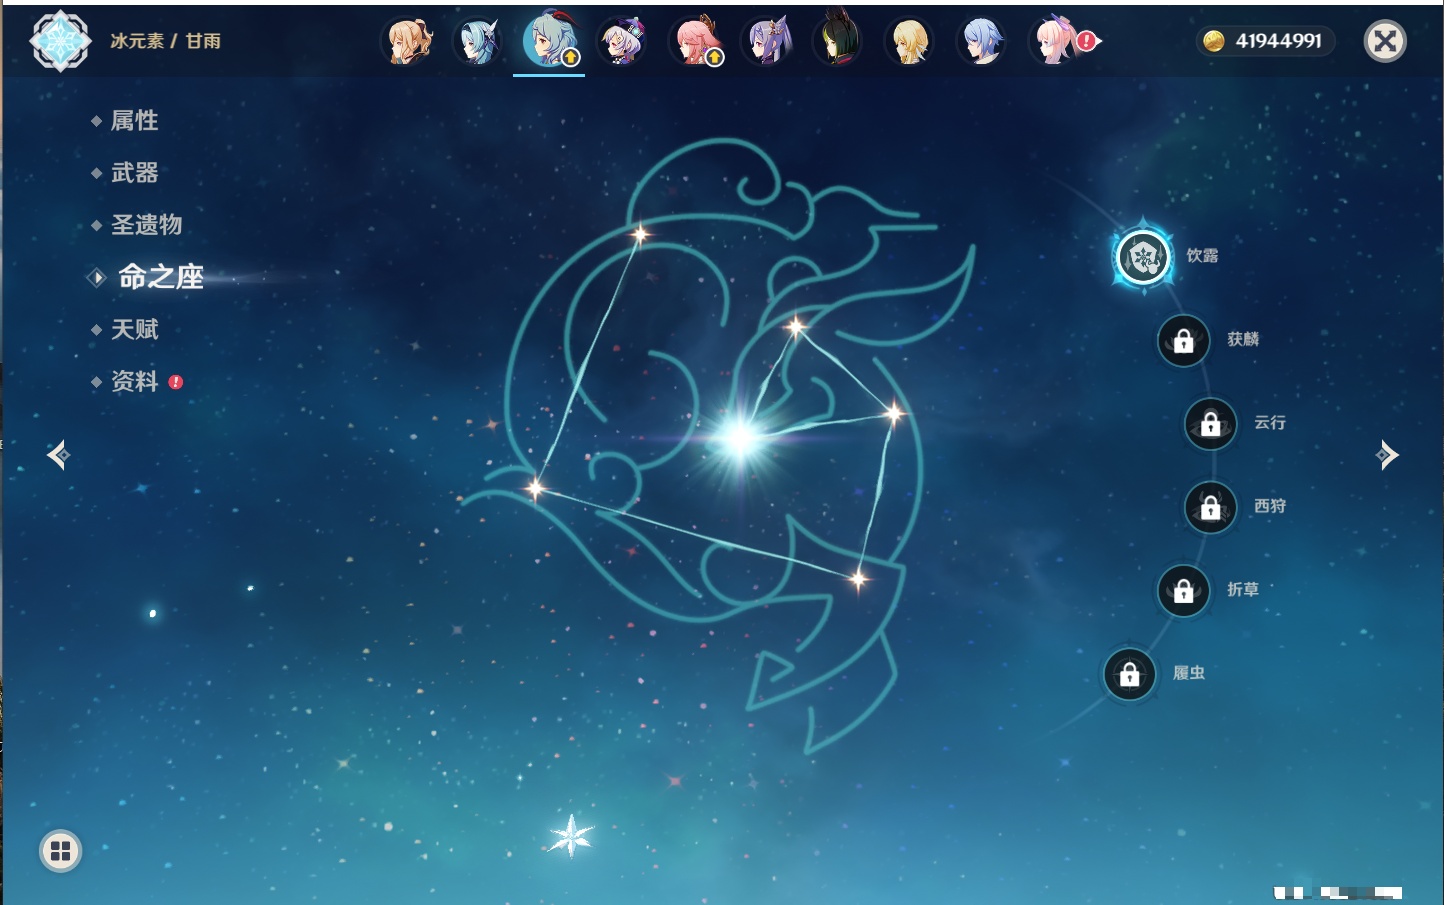Open the locked 云行 constellation node

[x=1211, y=424]
